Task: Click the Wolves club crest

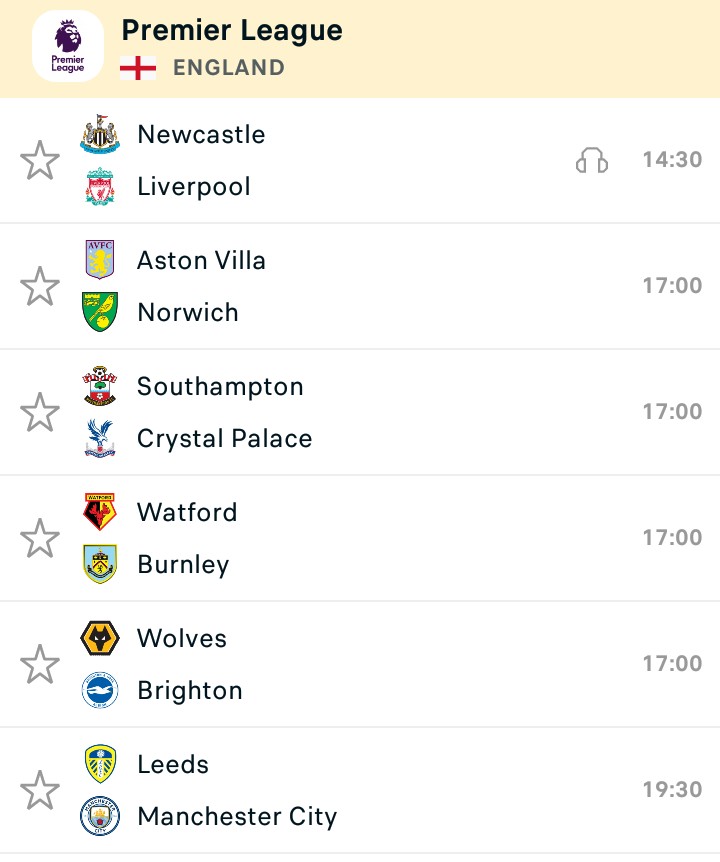Action: pyautogui.click(x=99, y=638)
